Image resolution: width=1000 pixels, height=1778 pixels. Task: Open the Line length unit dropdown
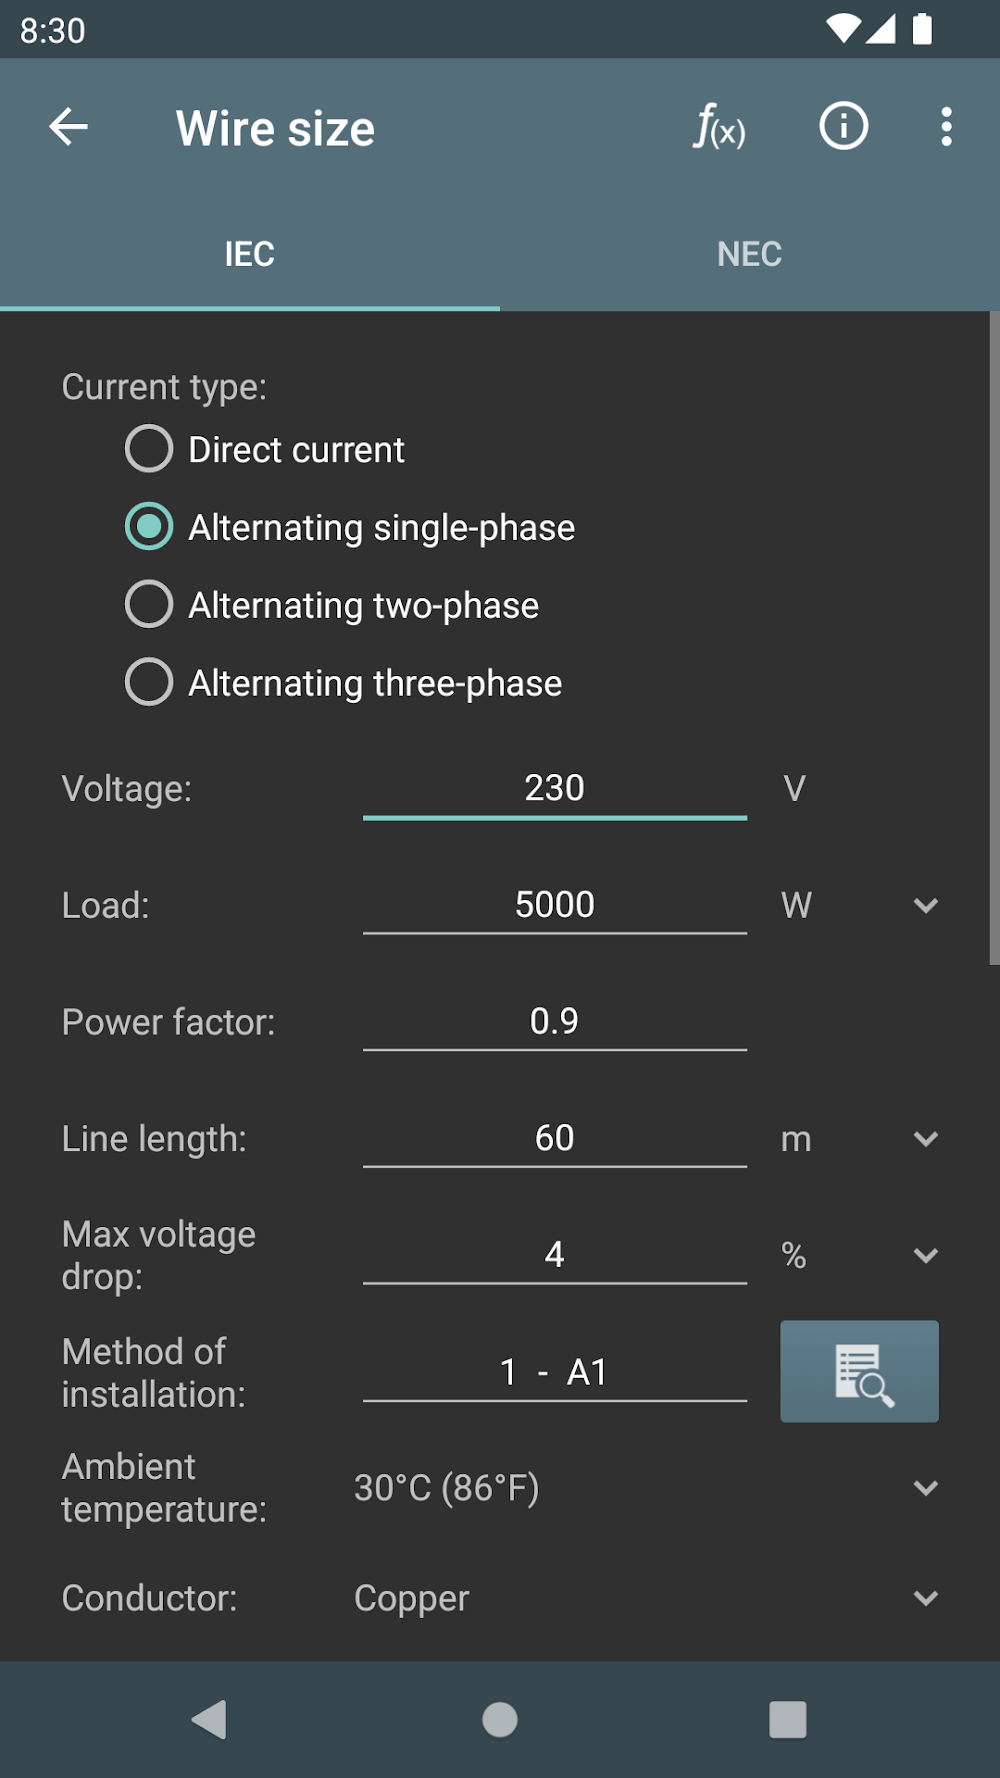pyautogui.click(x=925, y=1139)
